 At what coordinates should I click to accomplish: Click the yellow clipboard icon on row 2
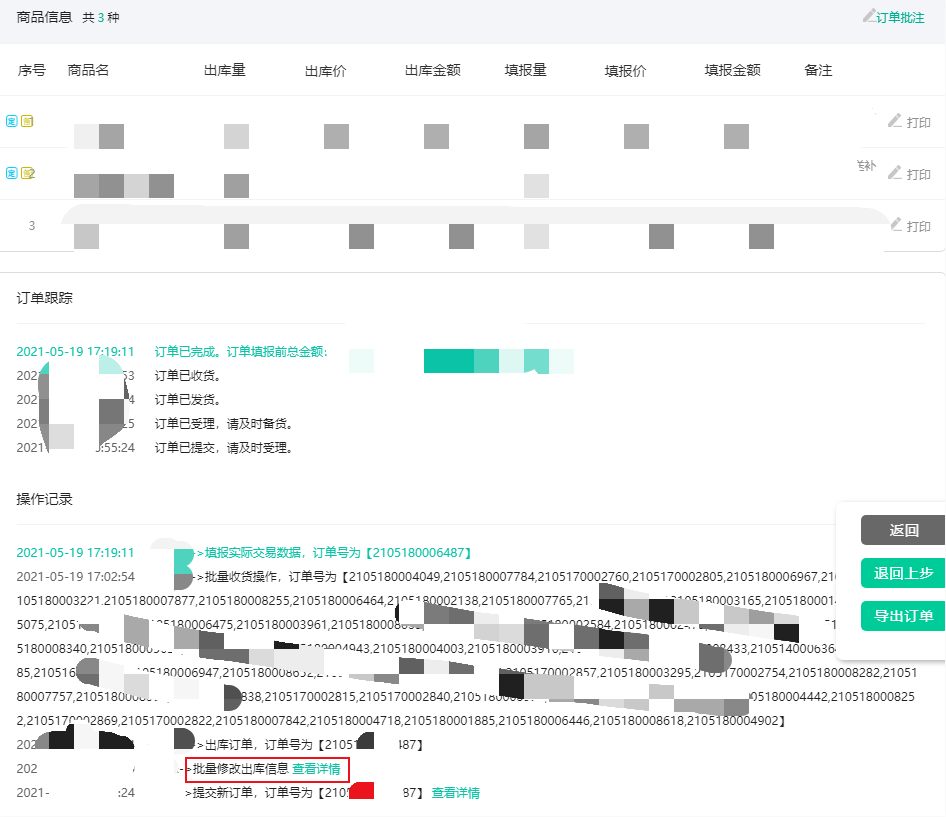tap(26, 173)
